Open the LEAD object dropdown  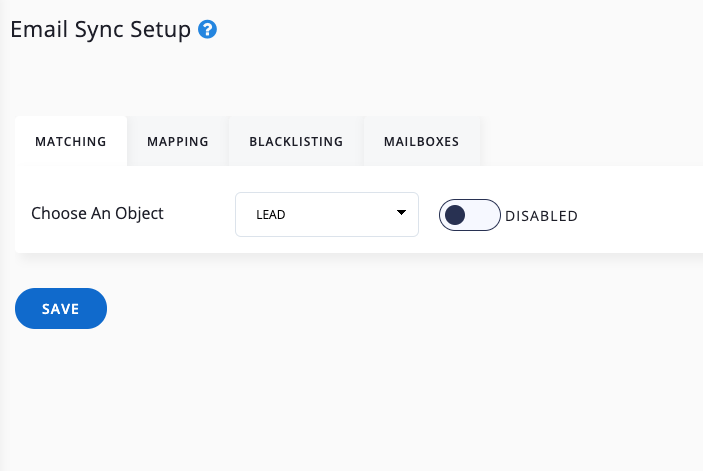(x=326, y=214)
